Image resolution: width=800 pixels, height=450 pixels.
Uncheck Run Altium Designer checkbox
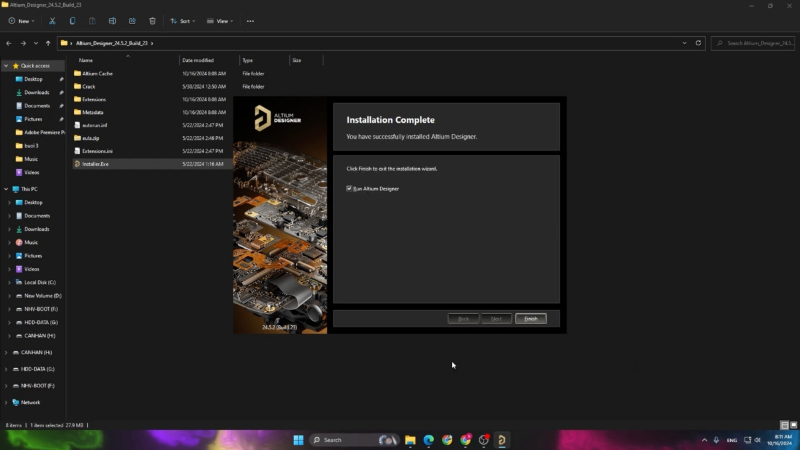pyautogui.click(x=349, y=188)
